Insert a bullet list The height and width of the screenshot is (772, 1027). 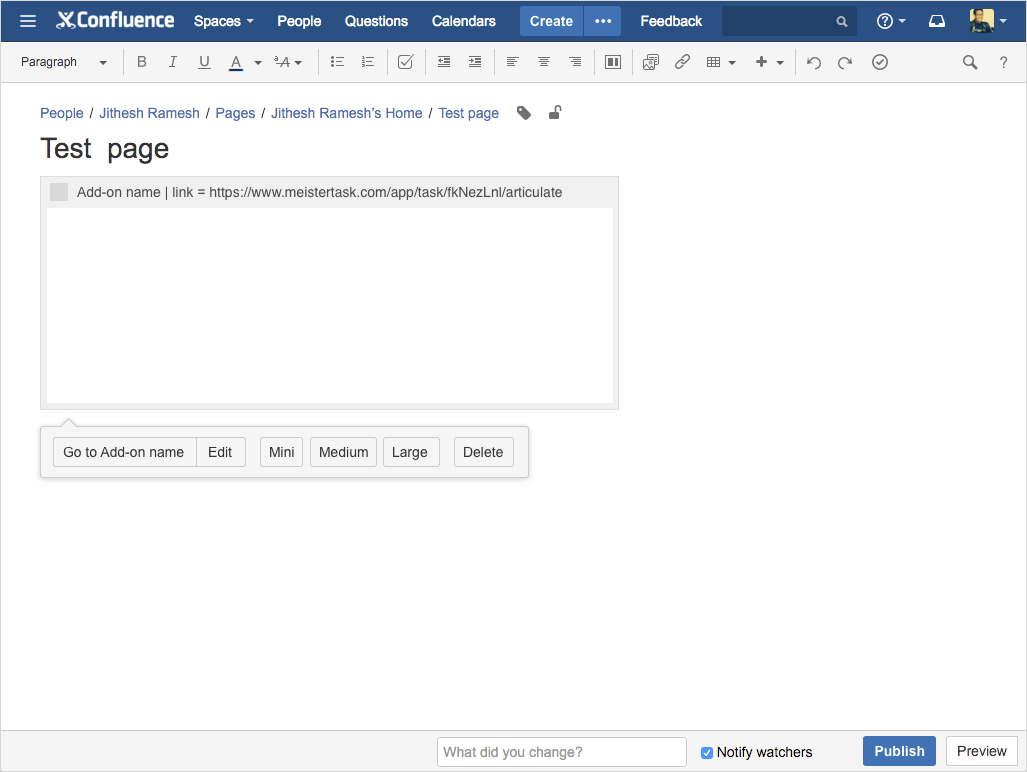click(337, 62)
